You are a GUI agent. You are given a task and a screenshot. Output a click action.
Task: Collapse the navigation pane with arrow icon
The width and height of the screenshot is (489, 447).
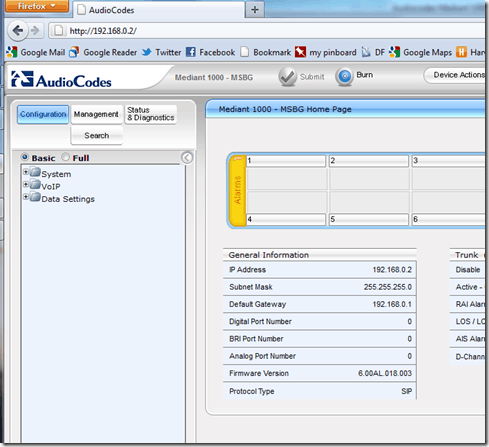(187, 158)
